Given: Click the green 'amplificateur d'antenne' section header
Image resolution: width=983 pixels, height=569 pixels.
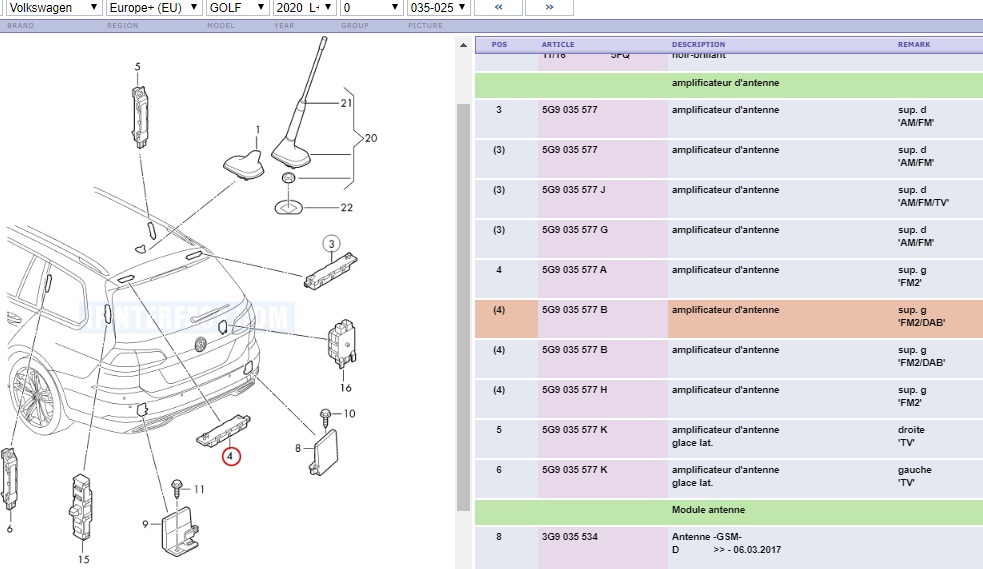Looking at the screenshot, I should pos(728,85).
